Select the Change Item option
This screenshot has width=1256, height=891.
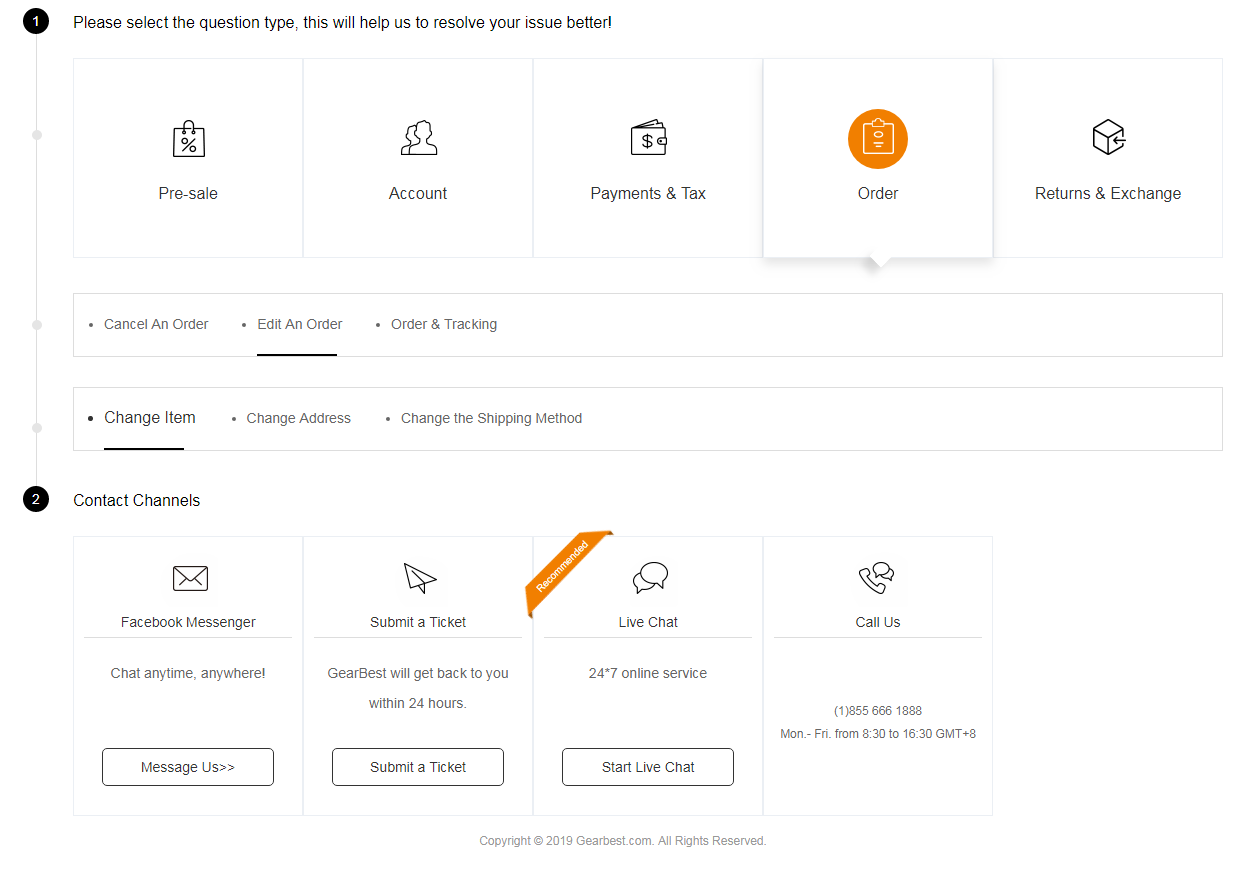coord(149,418)
